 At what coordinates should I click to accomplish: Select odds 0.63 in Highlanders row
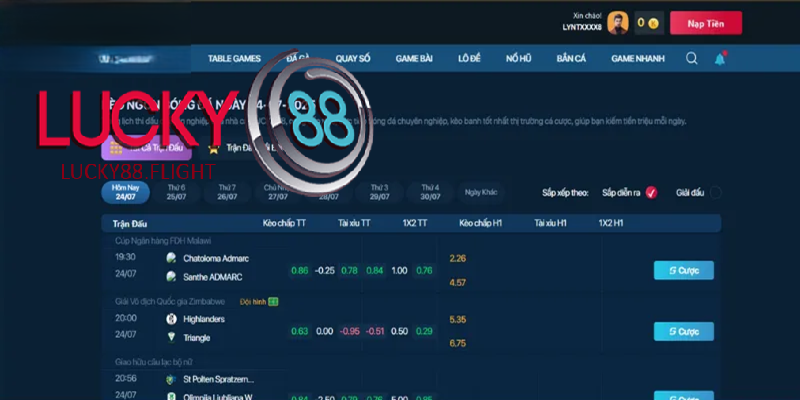(x=299, y=331)
